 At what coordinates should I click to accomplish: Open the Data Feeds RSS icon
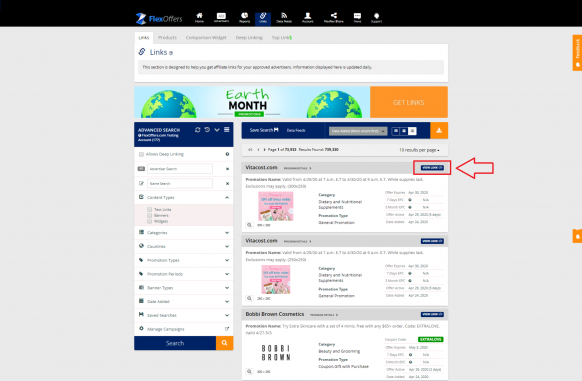(284, 17)
